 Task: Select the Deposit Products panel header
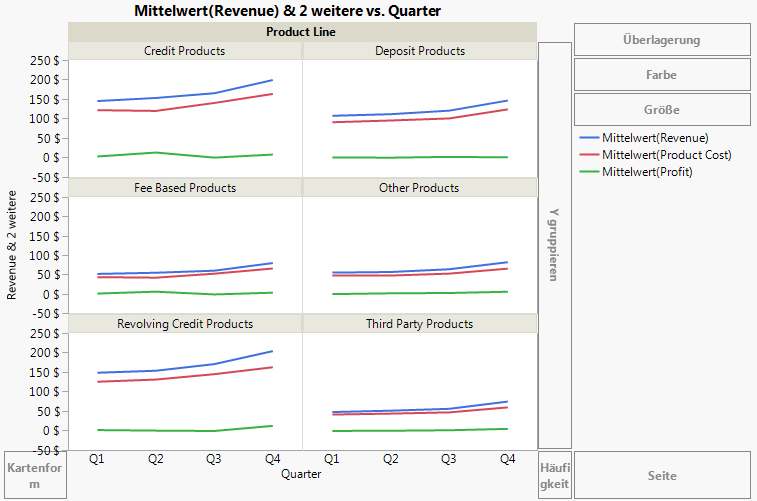pos(420,51)
